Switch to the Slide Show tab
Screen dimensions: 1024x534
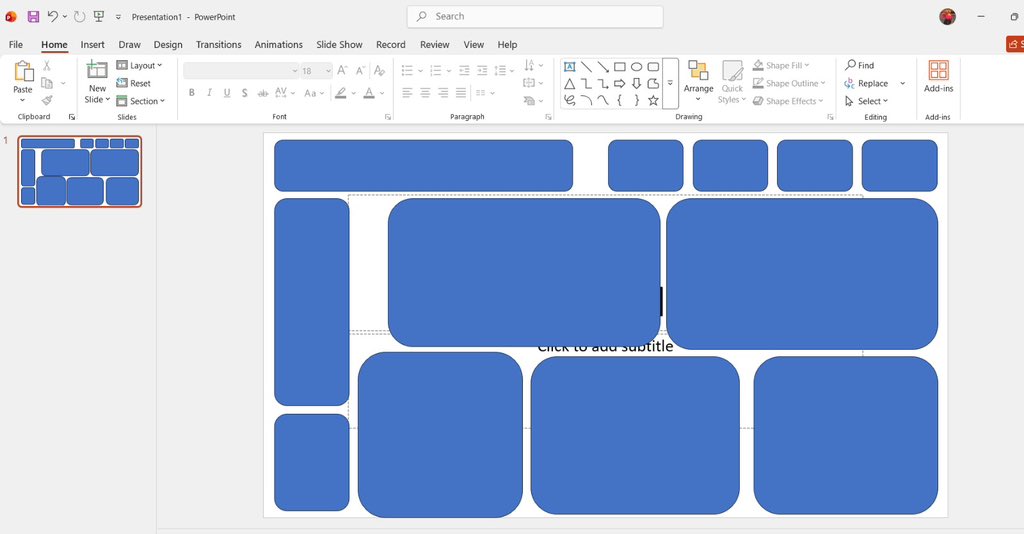[339, 44]
